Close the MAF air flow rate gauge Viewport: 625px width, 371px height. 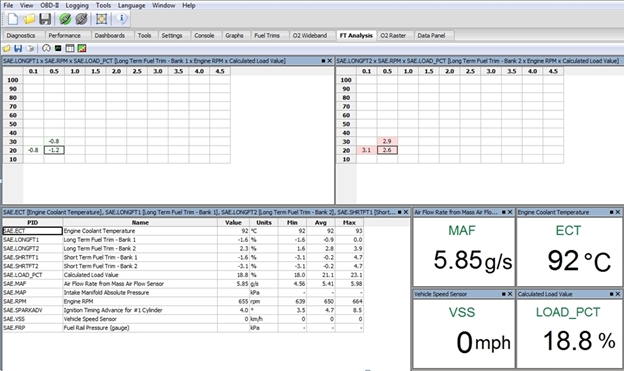click(x=510, y=212)
